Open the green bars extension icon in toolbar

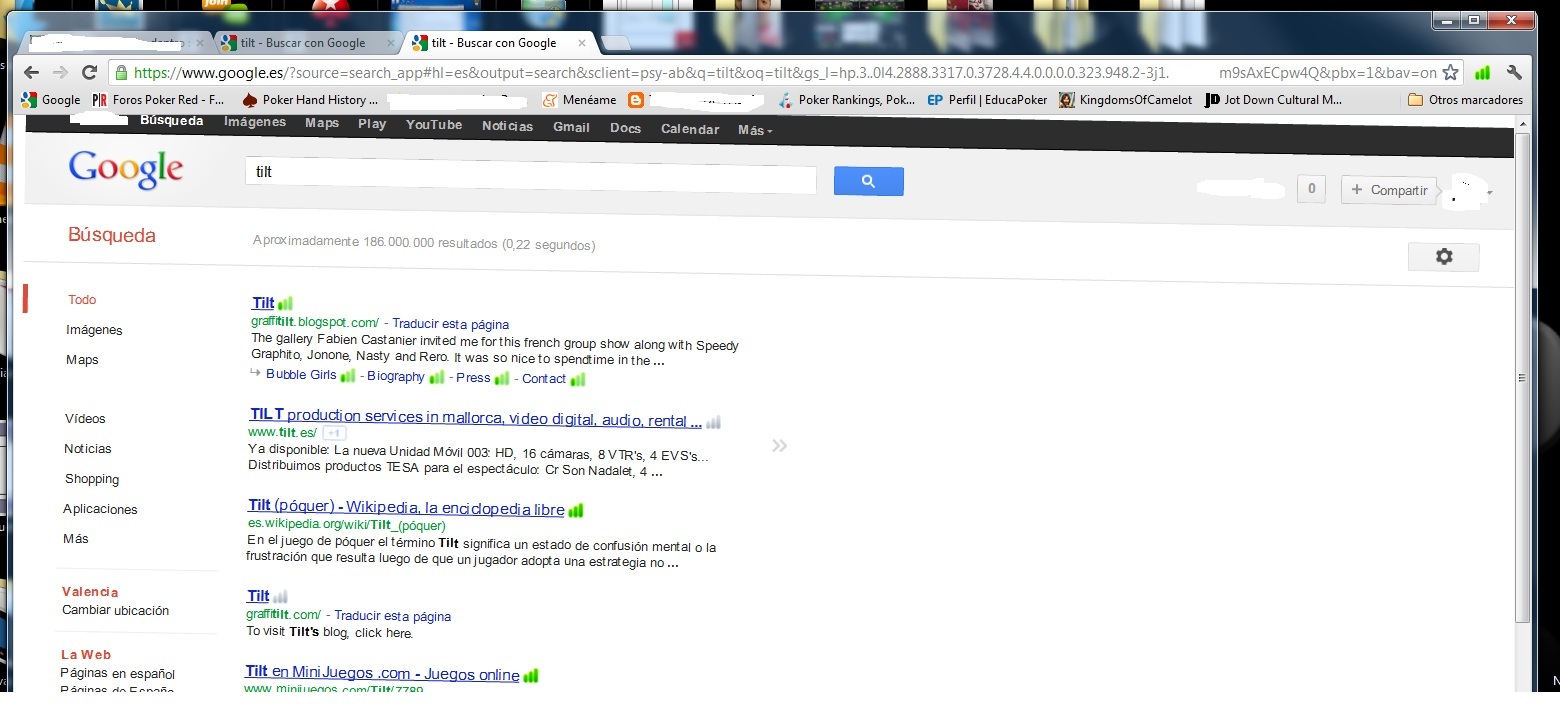pos(1483,72)
